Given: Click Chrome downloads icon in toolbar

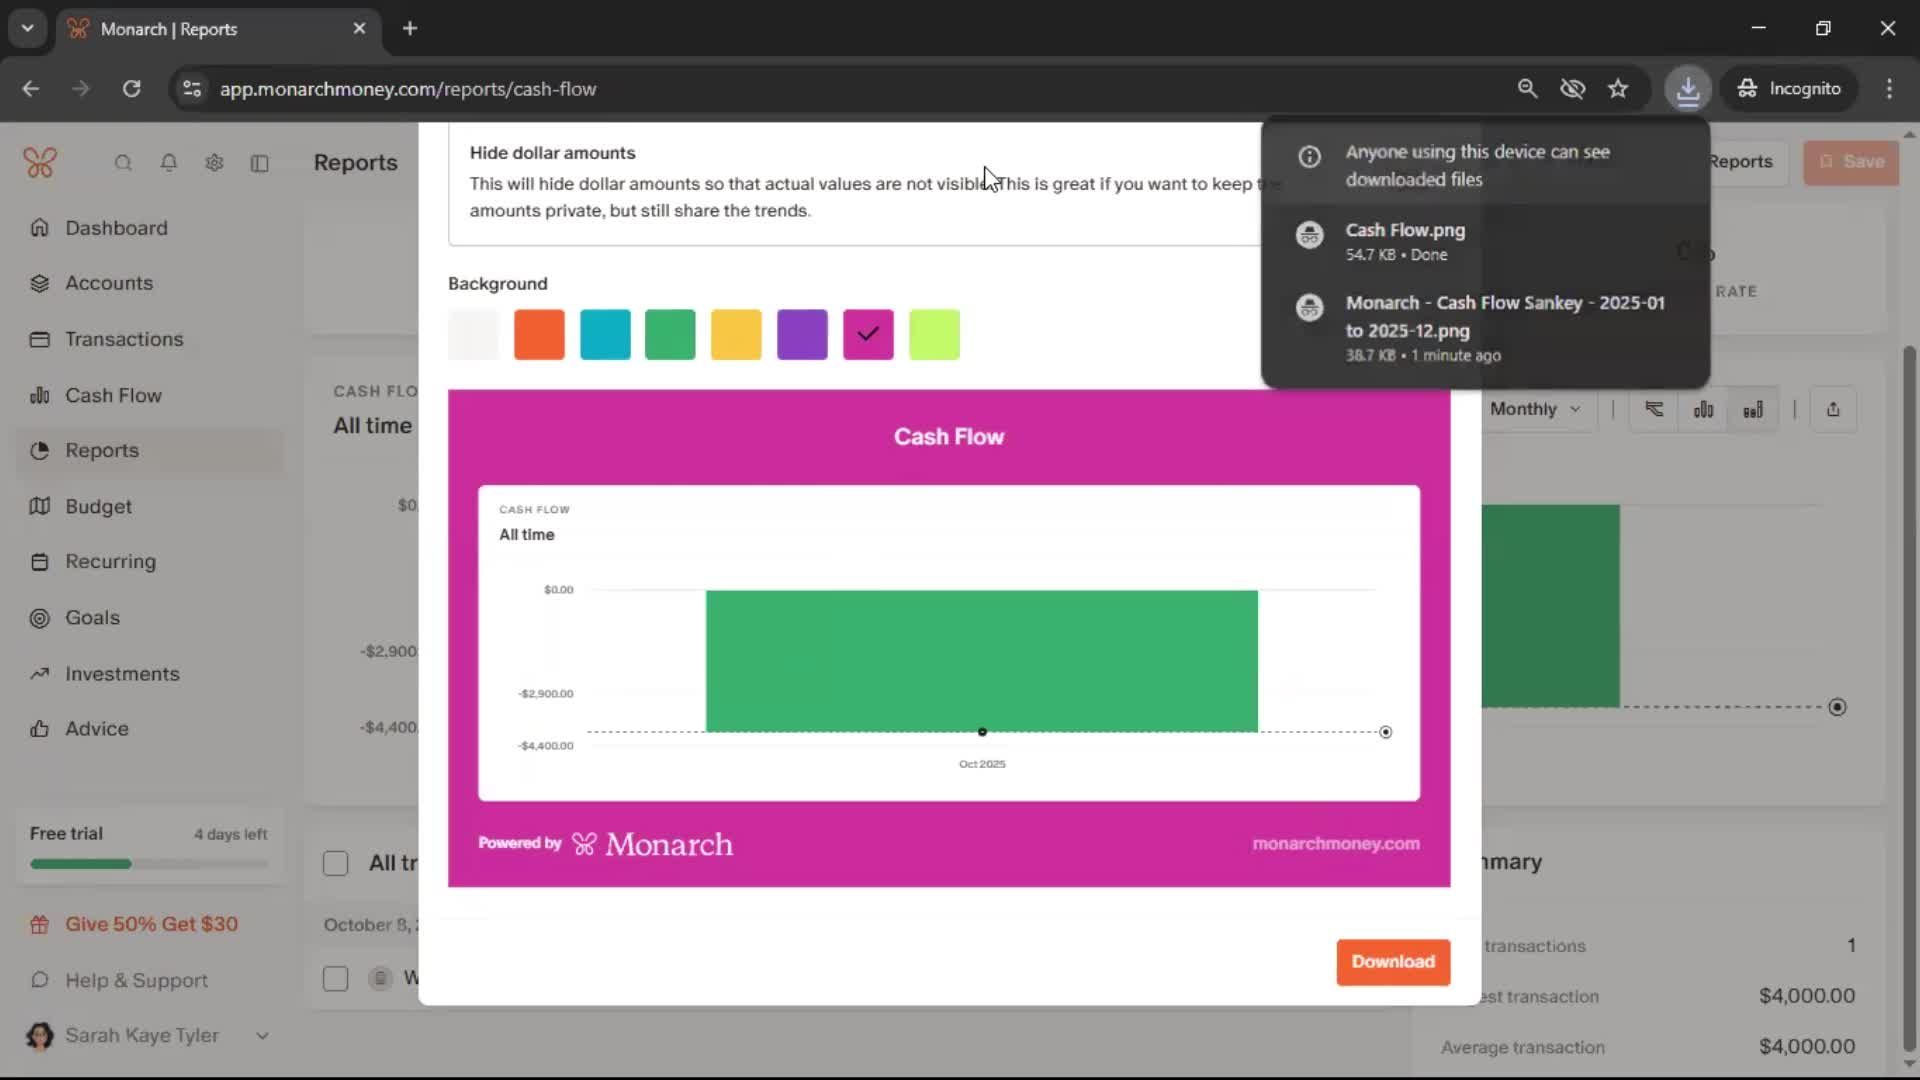Looking at the screenshot, I should click(x=1688, y=89).
